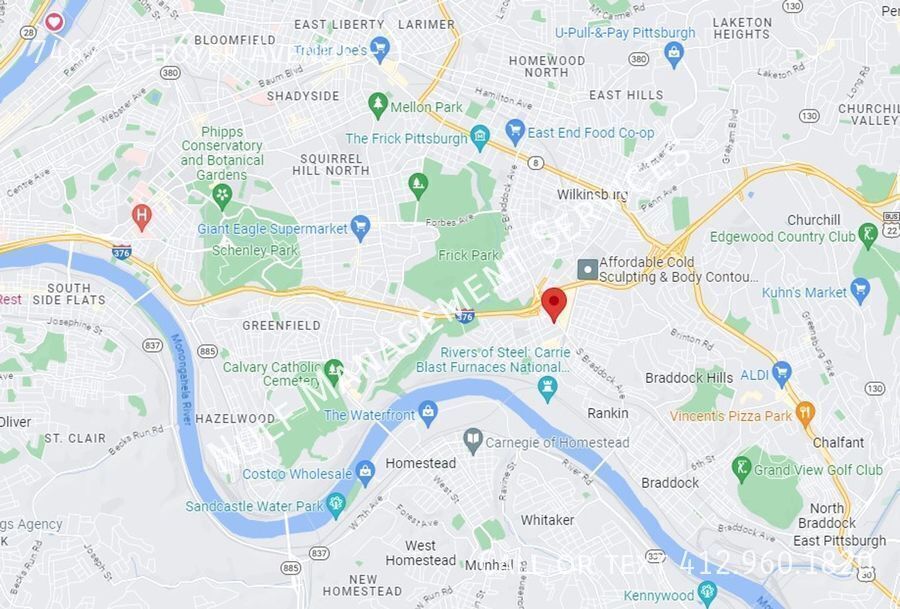Image resolution: width=900 pixels, height=609 pixels.
Task: Click the Carnegie of Homestead library icon
Action: (x=473, y=440)
